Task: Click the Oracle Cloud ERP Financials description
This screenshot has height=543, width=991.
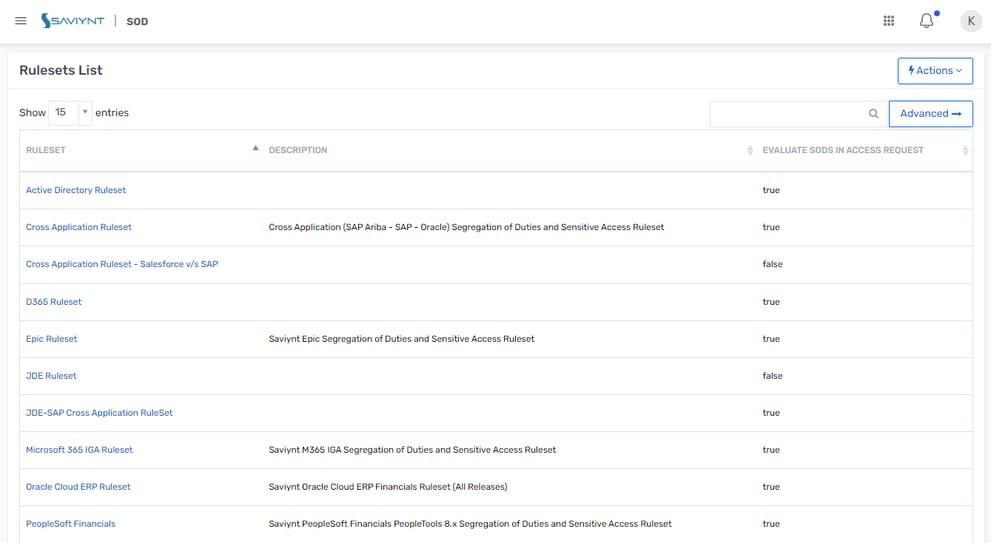Action: click(x=387, y=487)
